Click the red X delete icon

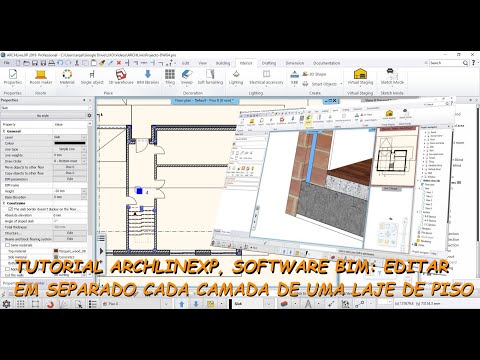(119, 63)
